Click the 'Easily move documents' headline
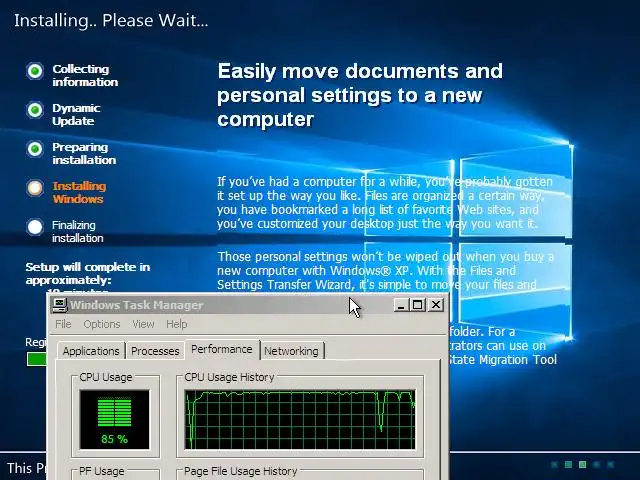 click(360, 95)
